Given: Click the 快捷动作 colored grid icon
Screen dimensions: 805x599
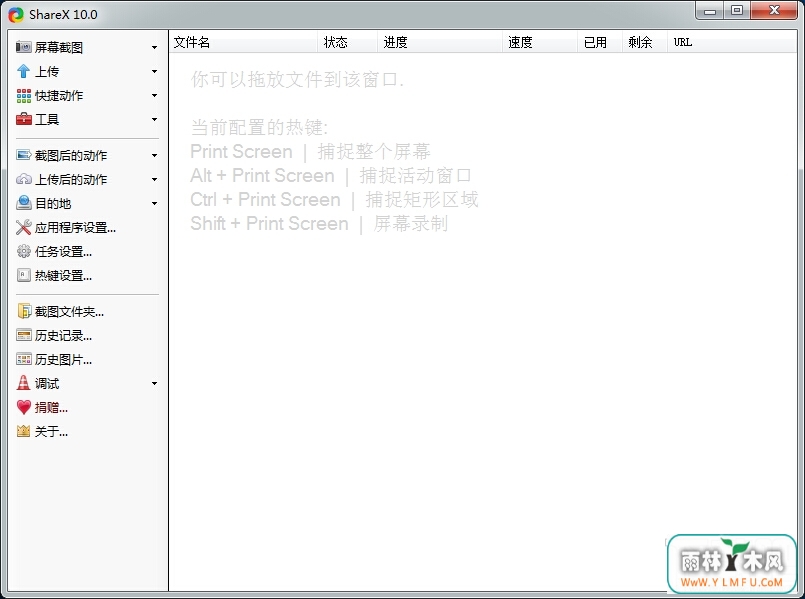Looking at the screenshot, I should pyautogui.click(x=24, y=95).
